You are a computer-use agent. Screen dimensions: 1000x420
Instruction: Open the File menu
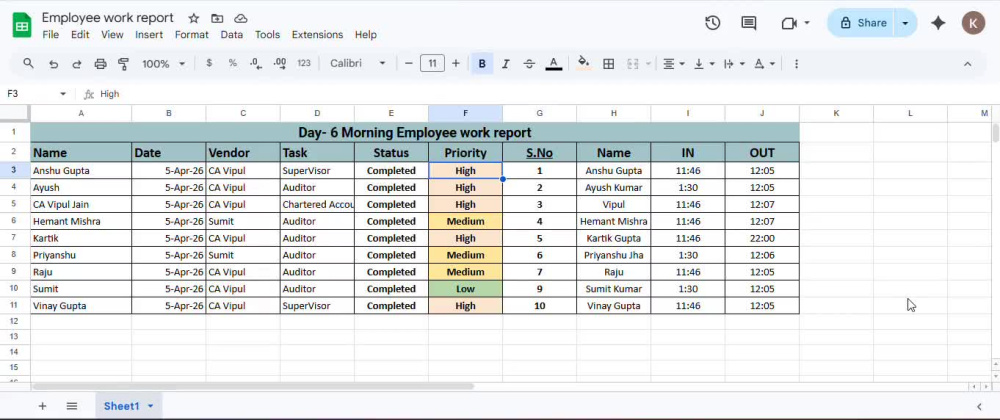(x=50, y=34)
